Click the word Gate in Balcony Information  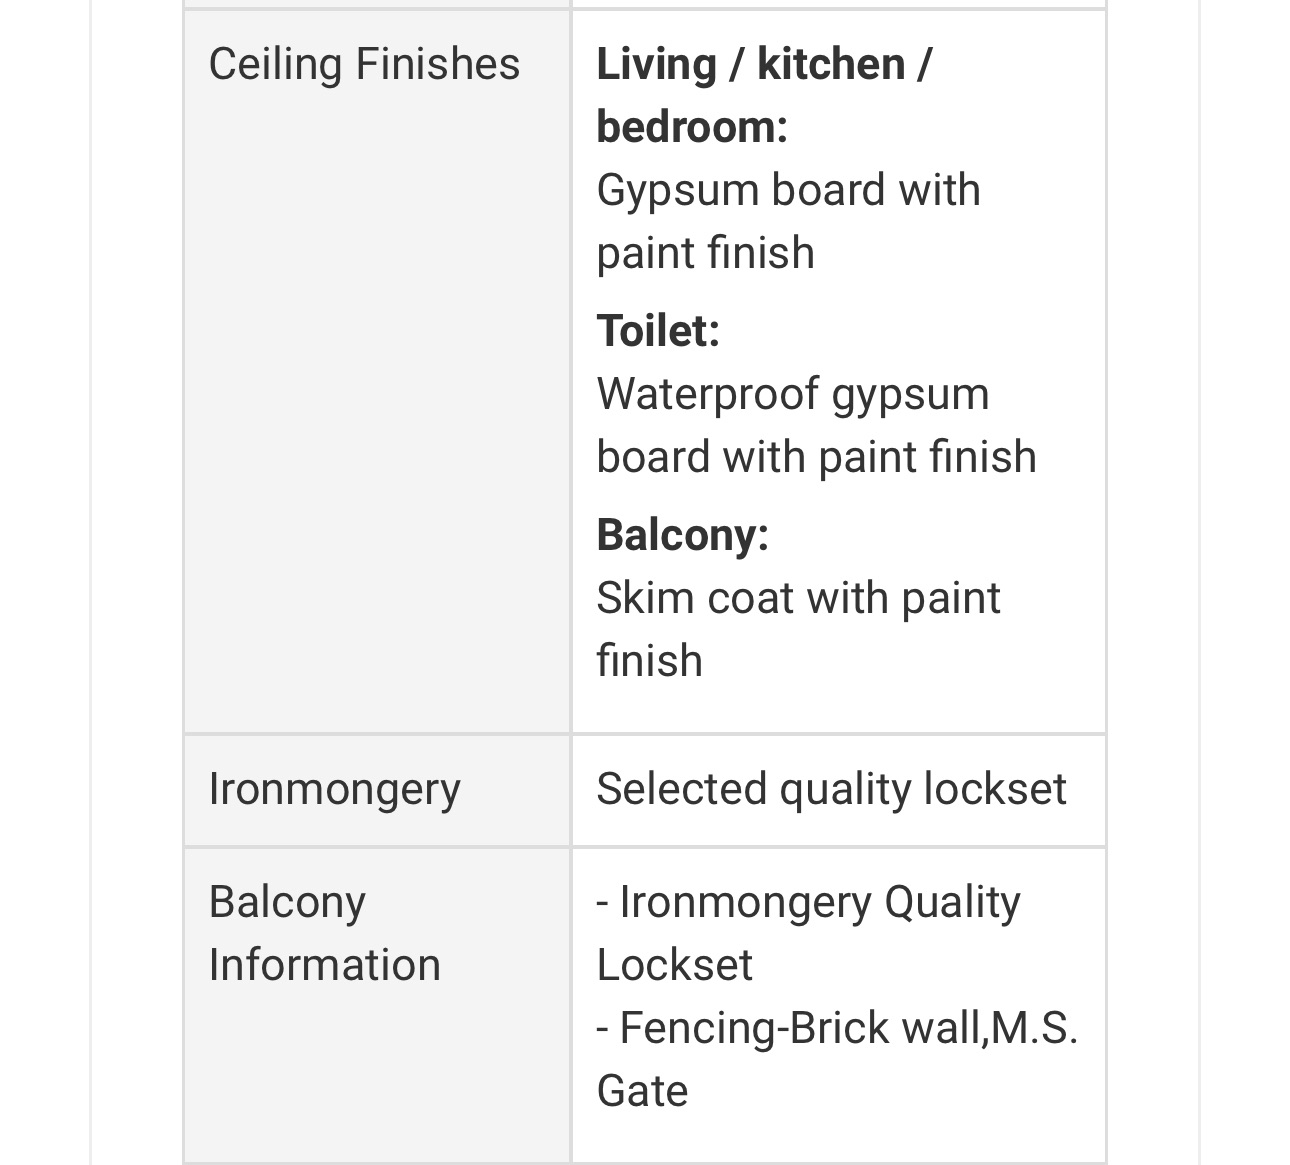coord(642,1091)
